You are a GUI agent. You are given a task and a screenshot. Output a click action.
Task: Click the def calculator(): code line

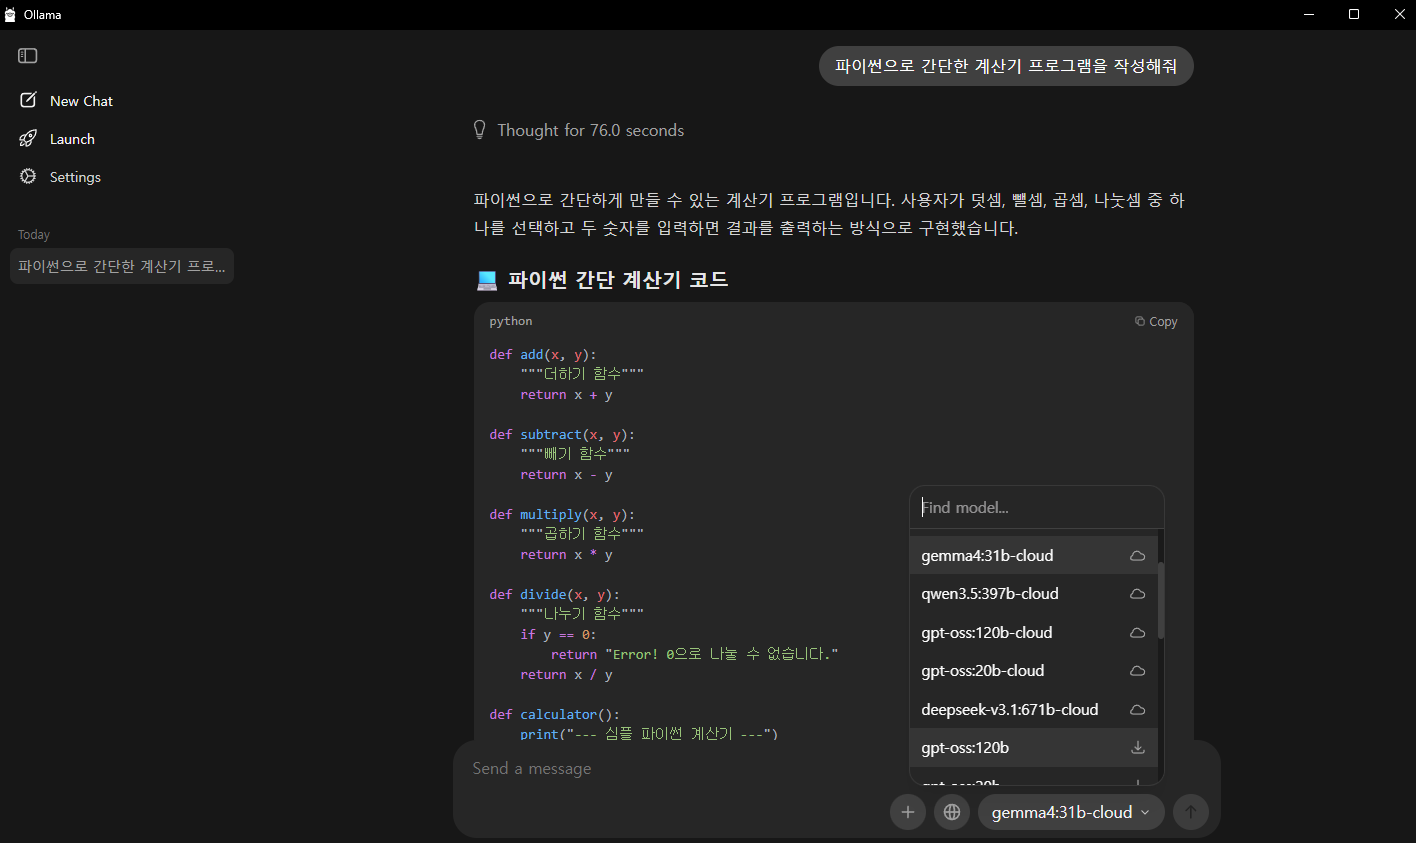555,714
